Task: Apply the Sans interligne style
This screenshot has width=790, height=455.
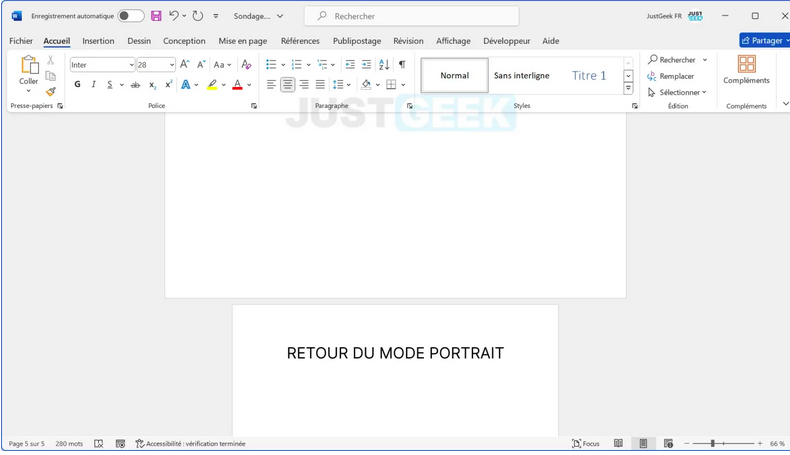Action: tap(522, 76)
